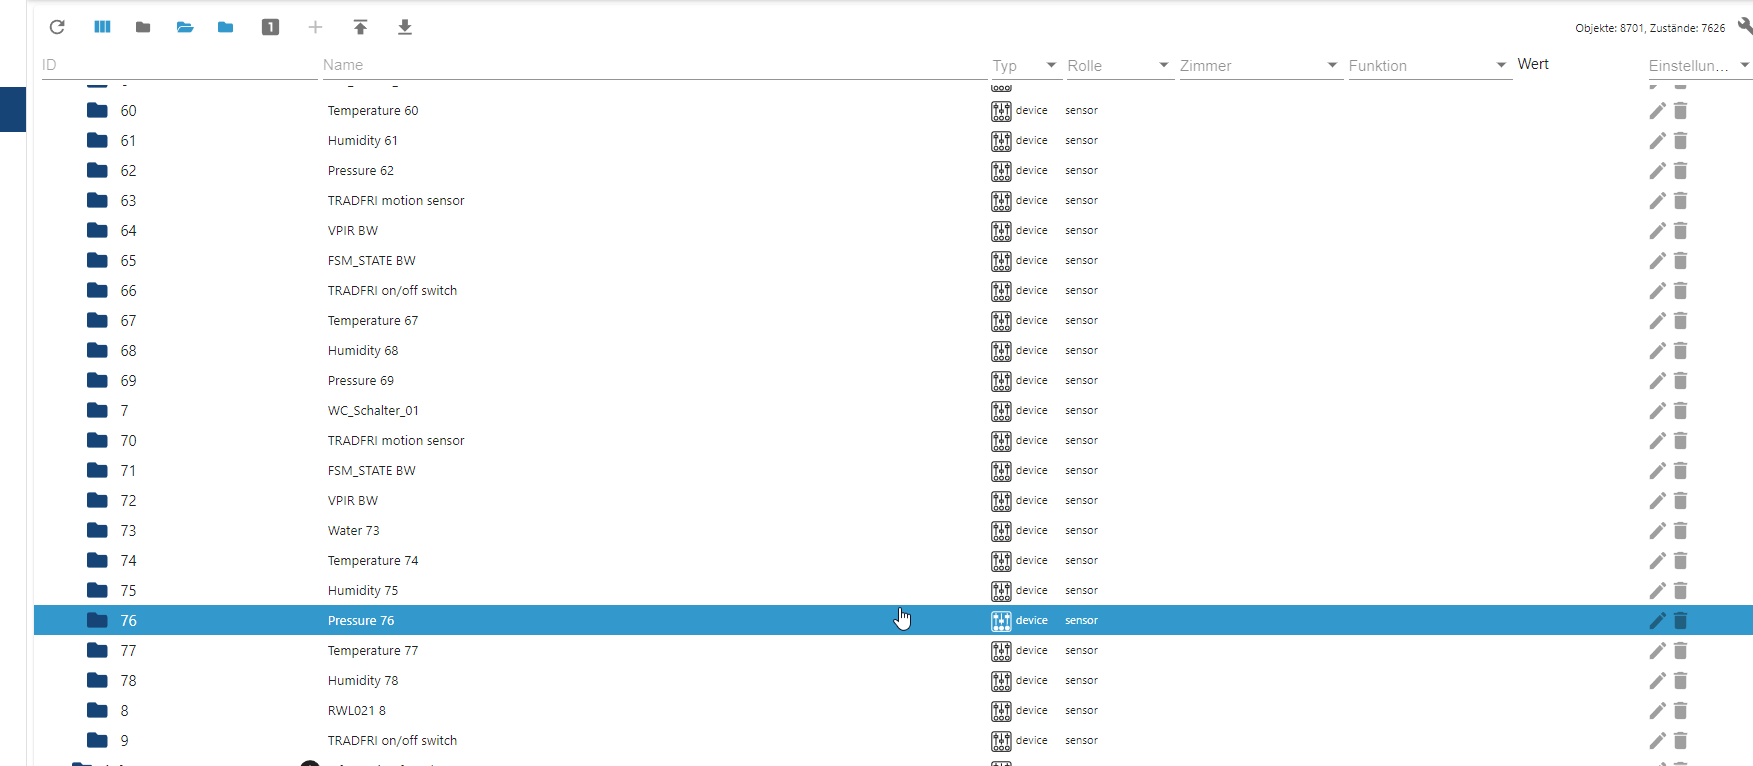Select row Temperature 74
1753x766 pixels.
(893, 560)
